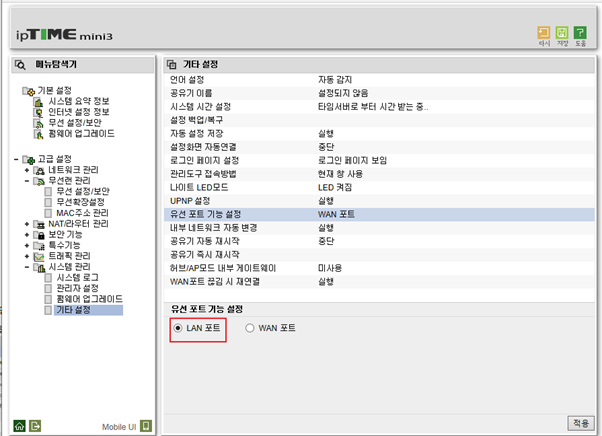
Task: Expand the 특수기능 tree node
Action: click(26, 245)
